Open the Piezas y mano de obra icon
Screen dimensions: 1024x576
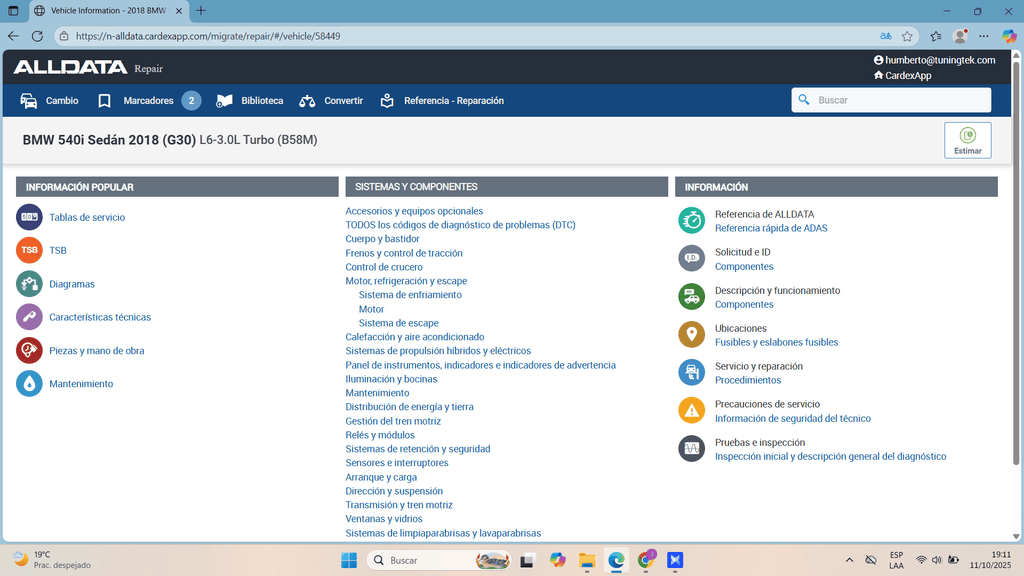(29, 351)
